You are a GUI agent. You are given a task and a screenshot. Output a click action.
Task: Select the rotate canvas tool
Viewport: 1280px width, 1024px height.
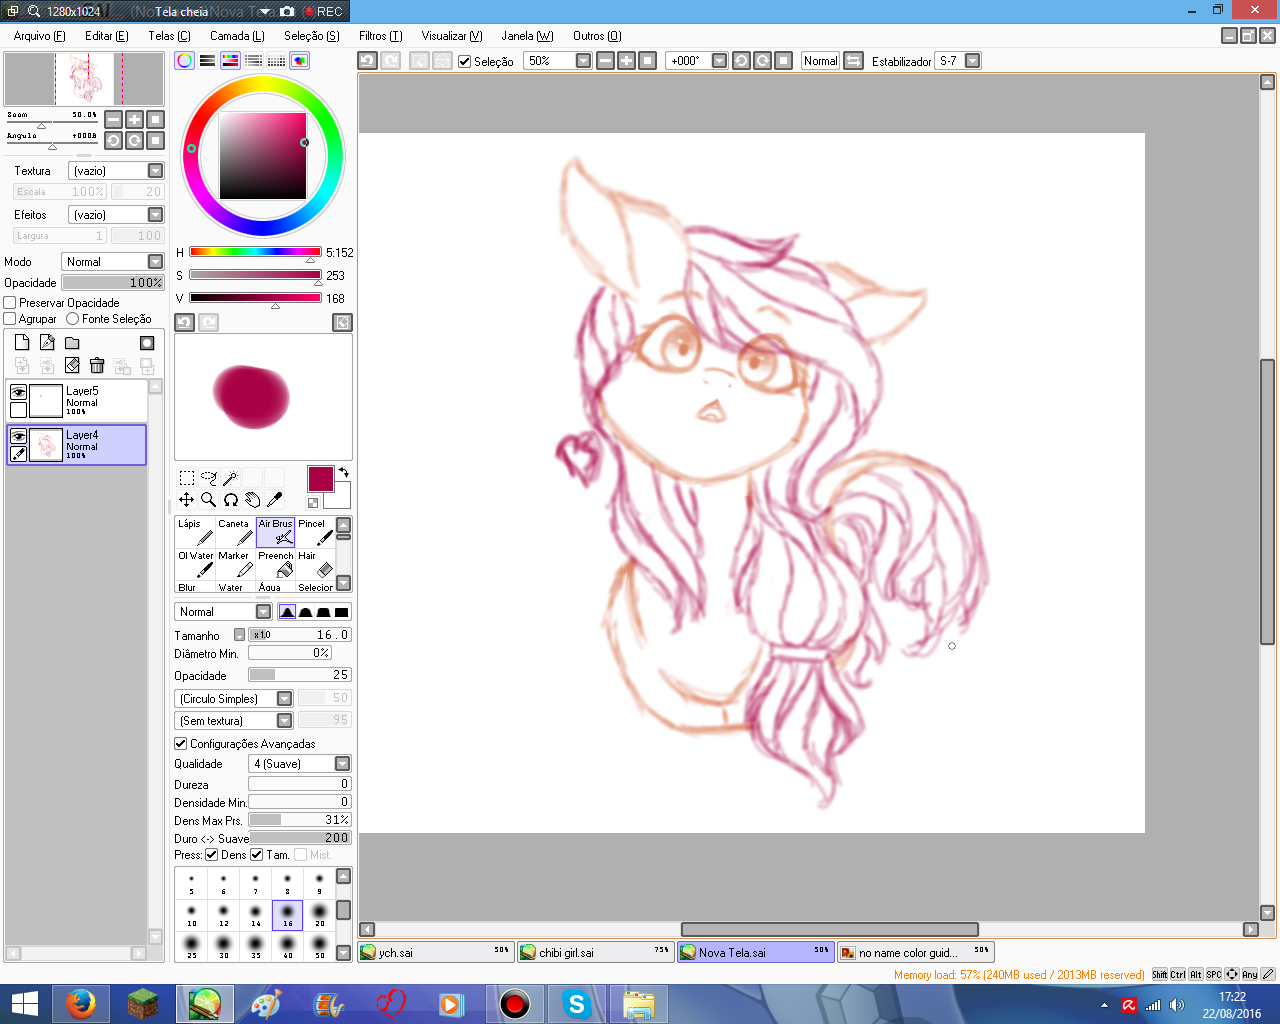pos(230,499)
